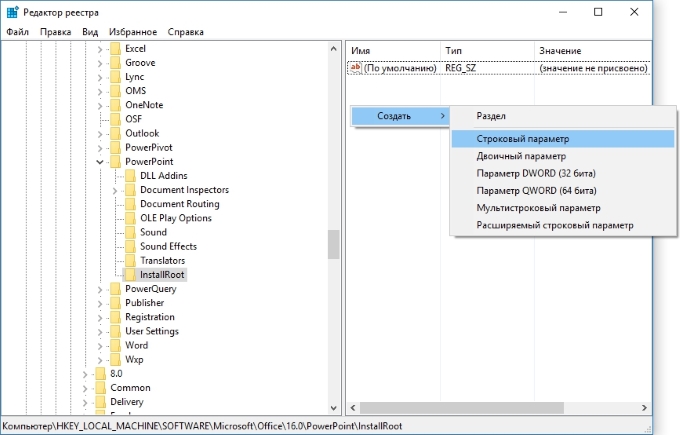Screen dimensions: 680x435
Task: Choose Мультистроковый параметр menu item
Action: (x=563, y=208)
